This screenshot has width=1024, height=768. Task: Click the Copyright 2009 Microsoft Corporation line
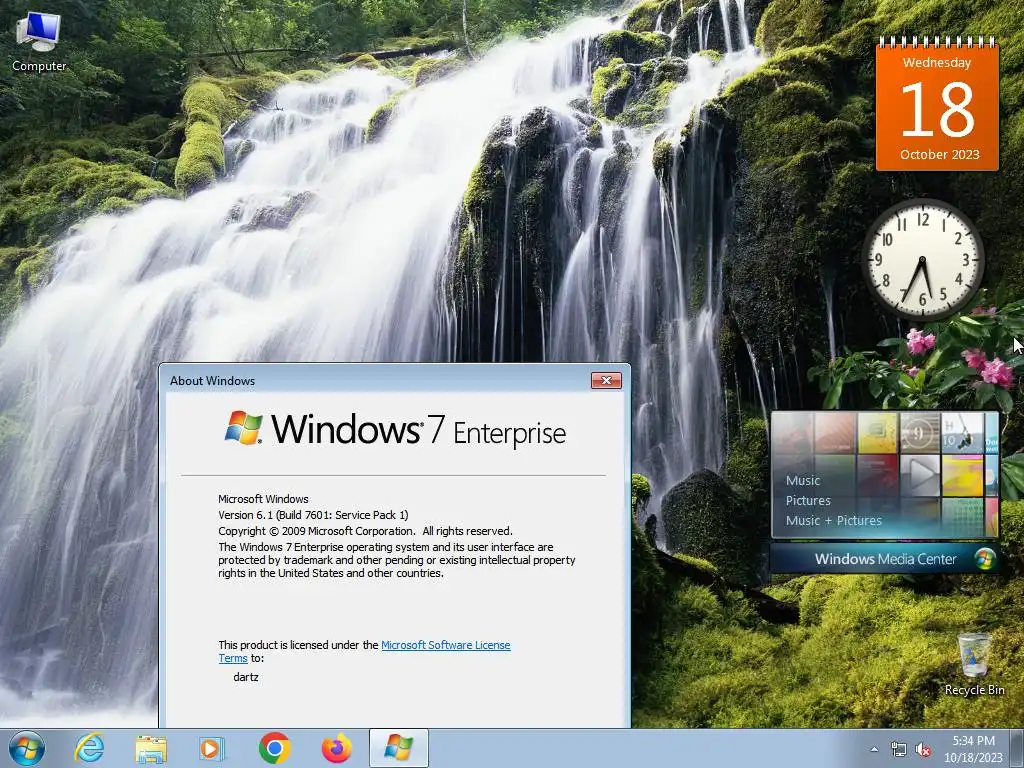[365, 531]
